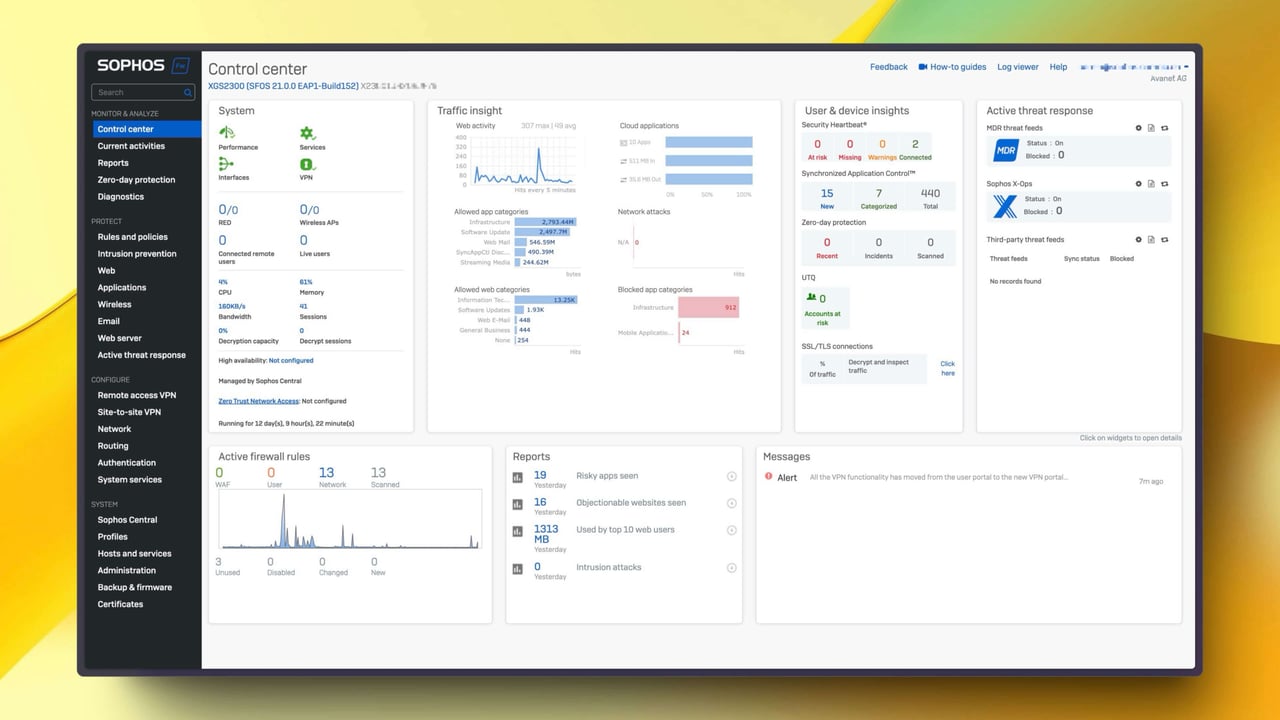Viewport: 1280px width, 720px height.
Task: Open Diagnostics menu item
Action: coord(121,197)
